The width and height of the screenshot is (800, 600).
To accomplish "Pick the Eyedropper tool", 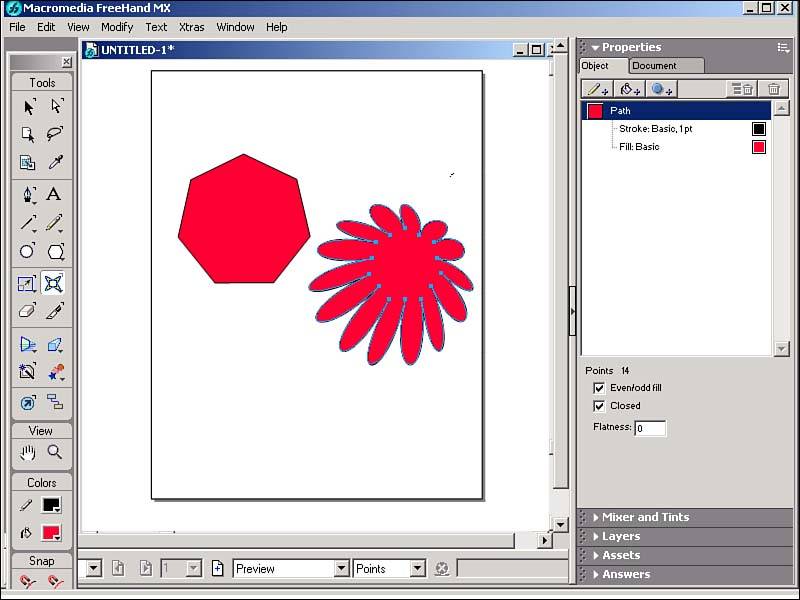I will point(55,162).
